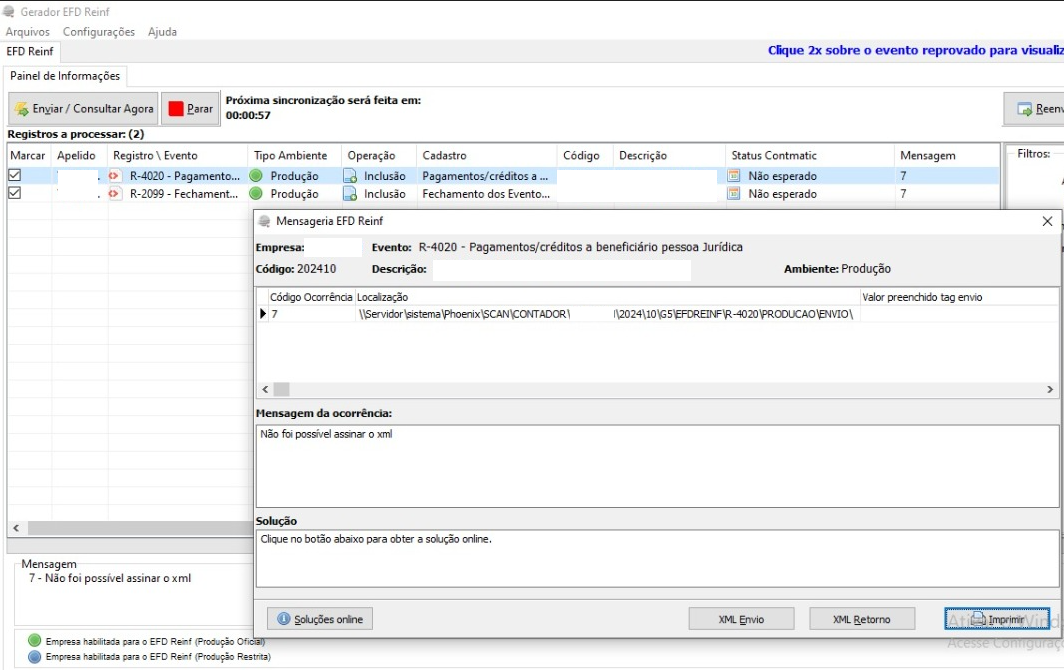Click the Gerador EFD Reinf title bar icon
The image size is (1064, 670).
tap(9, 12)
